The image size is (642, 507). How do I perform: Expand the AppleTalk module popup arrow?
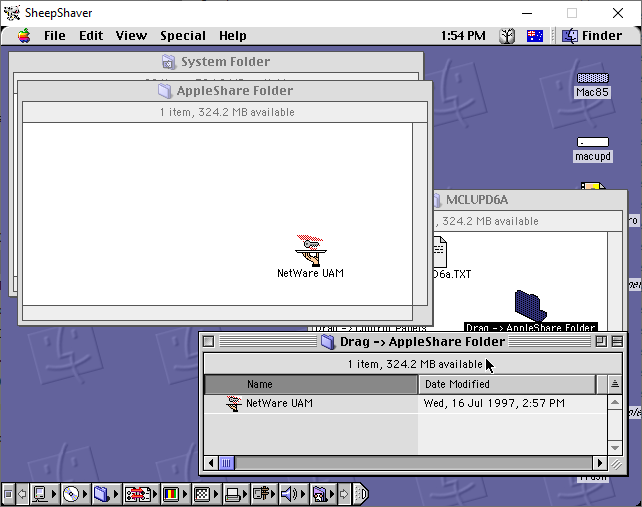(54, 494)
